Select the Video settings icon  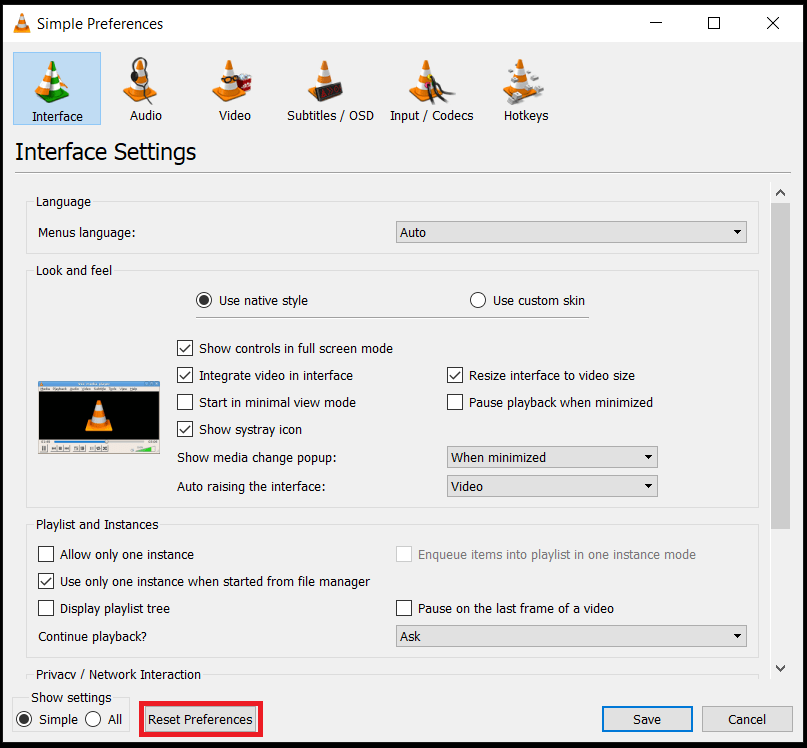click(x=233, y=88)
